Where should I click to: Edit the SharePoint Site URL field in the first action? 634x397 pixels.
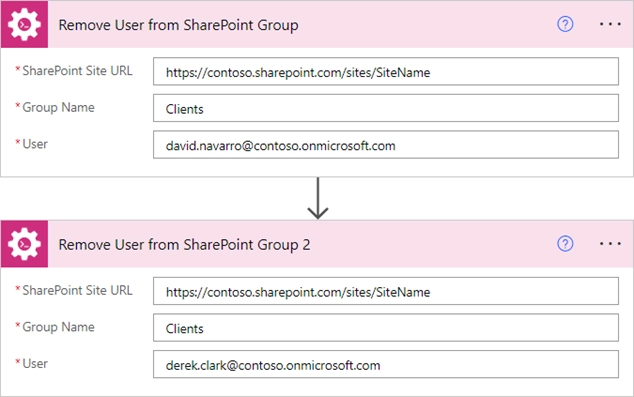point(386,72)
